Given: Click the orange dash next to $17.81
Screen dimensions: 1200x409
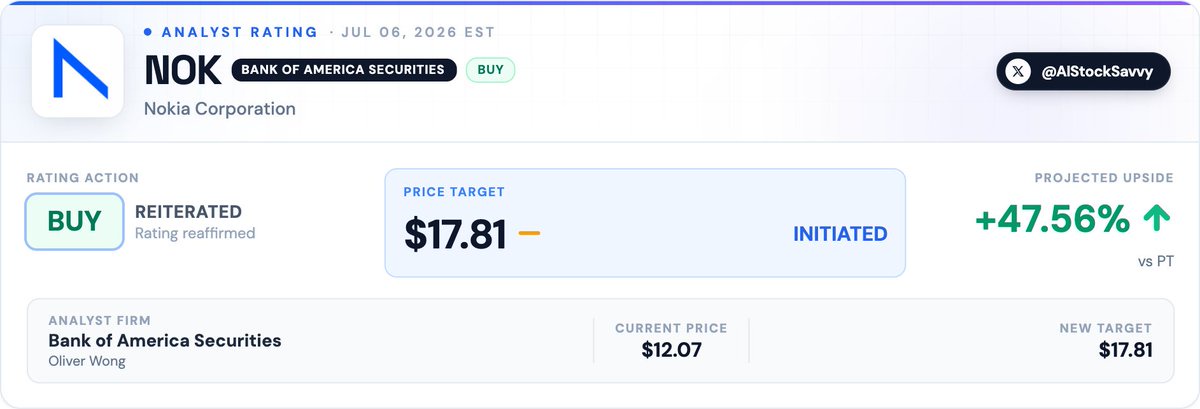Looking at the screenshot, I should coord(529,233).
